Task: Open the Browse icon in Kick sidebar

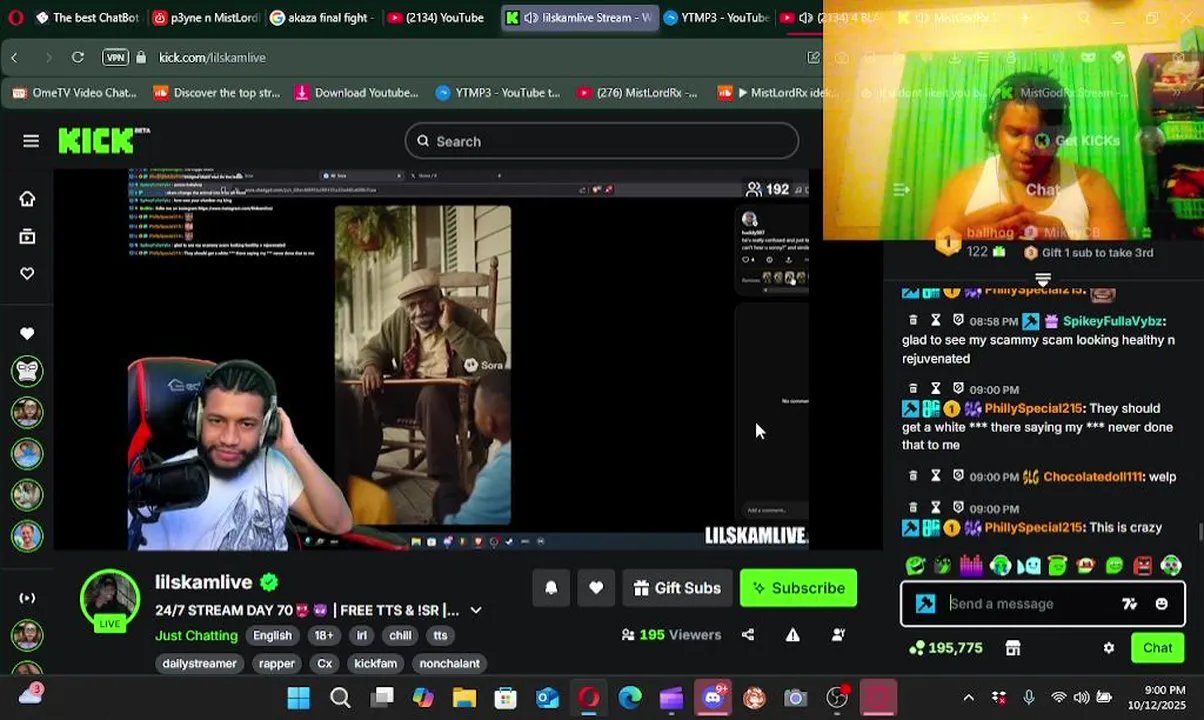Action: pyautogui.click(x=27, y=236)
